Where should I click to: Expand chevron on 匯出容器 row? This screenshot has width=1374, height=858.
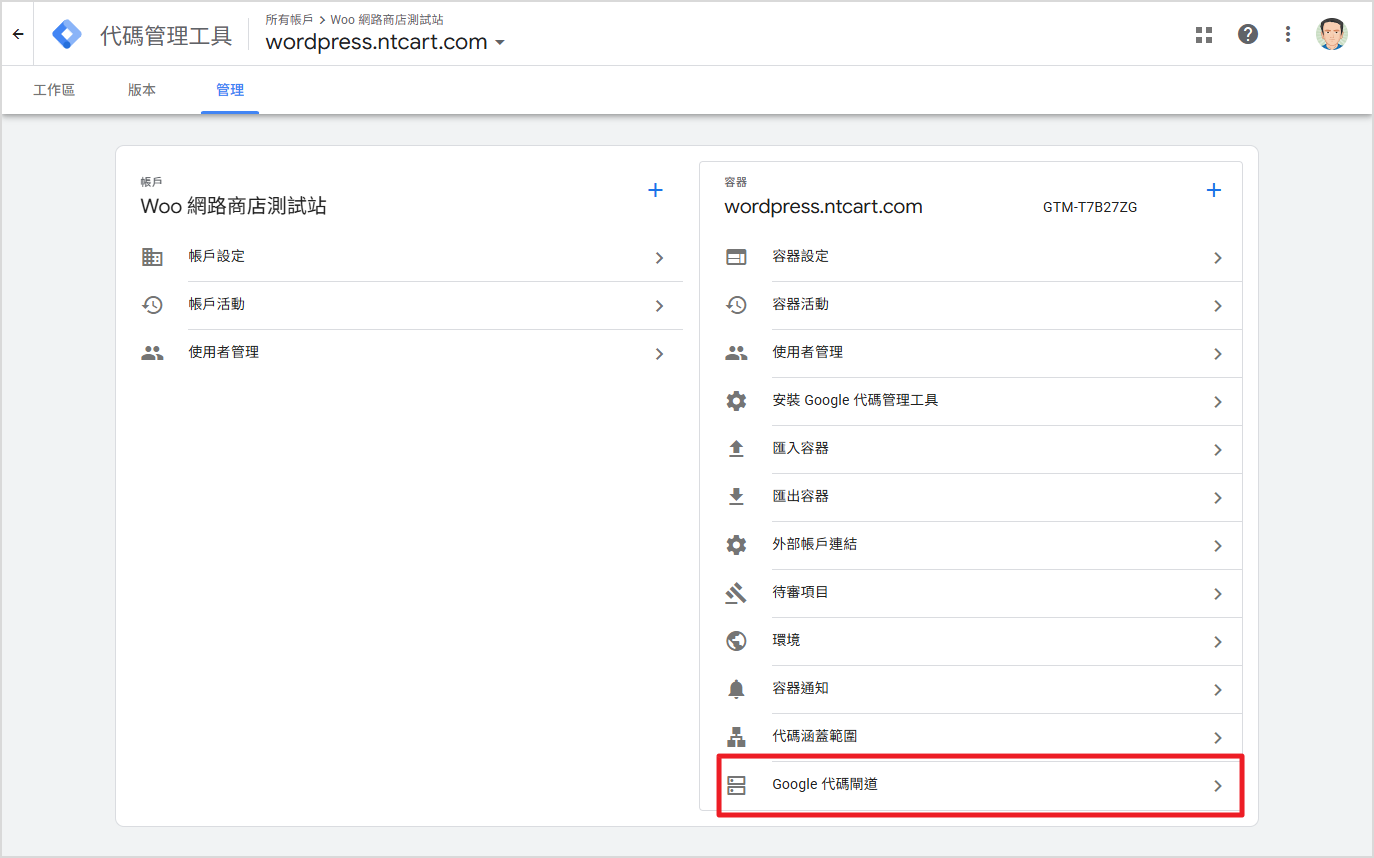tap(1218, 498)
